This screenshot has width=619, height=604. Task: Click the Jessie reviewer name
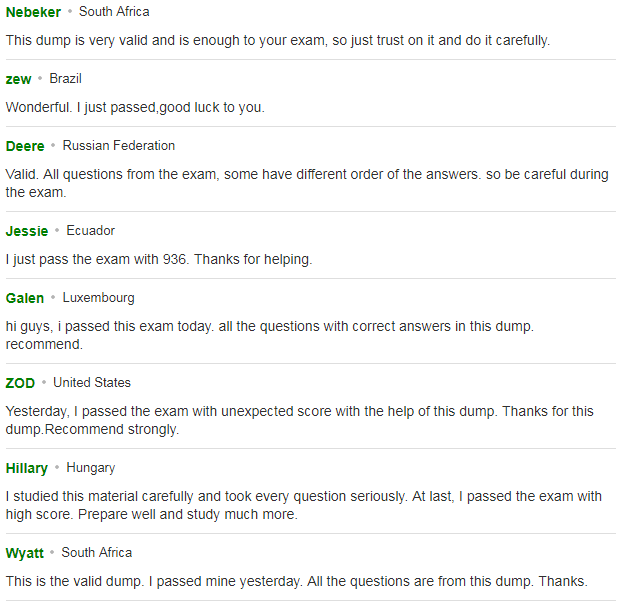27,231
